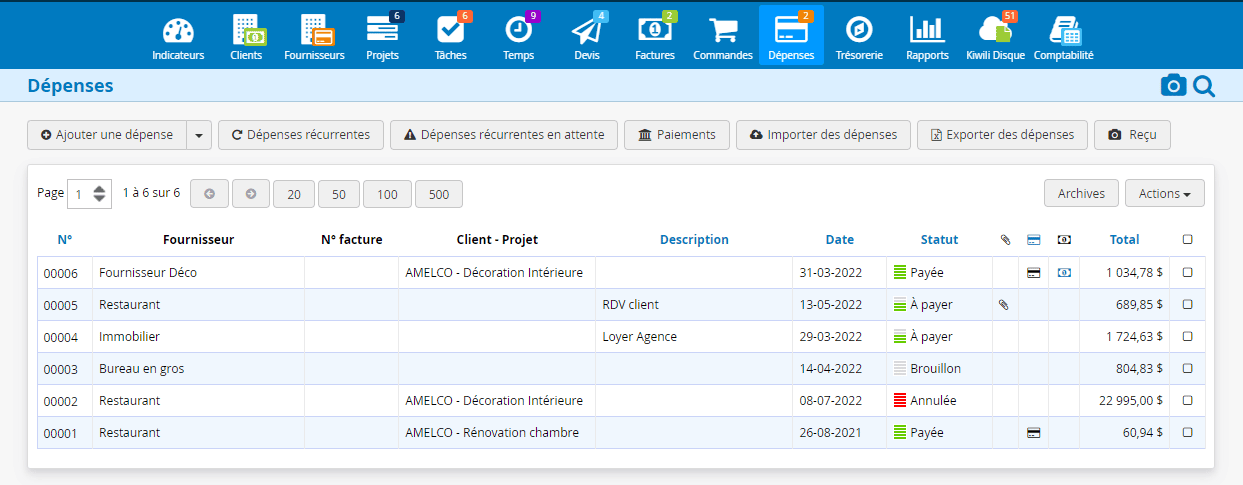Click paperclip attachment icon on expense 00005
The image size is (1243, 485).
[1004, 305]
